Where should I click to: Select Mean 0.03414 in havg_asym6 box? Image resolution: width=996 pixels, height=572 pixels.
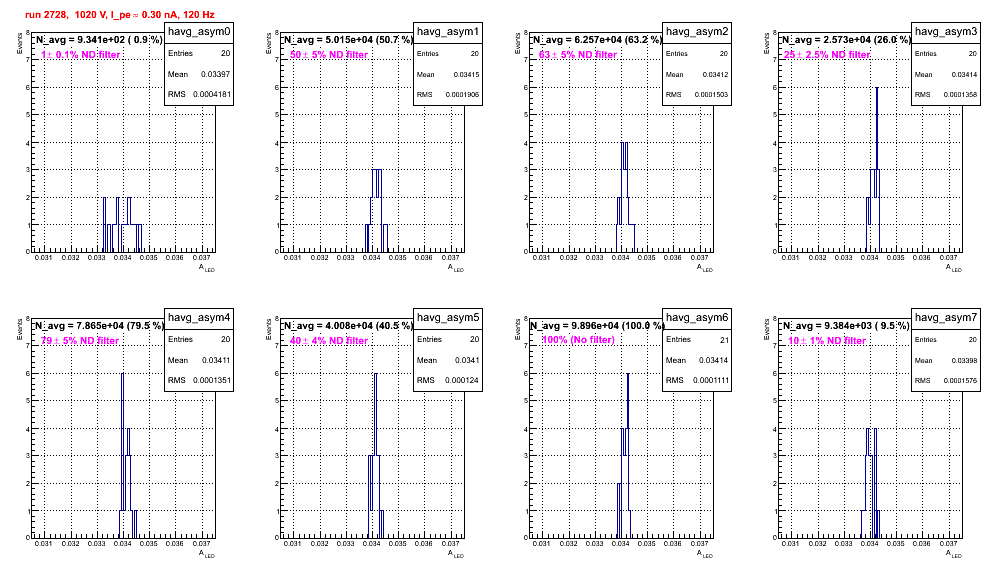coord(713,360)
